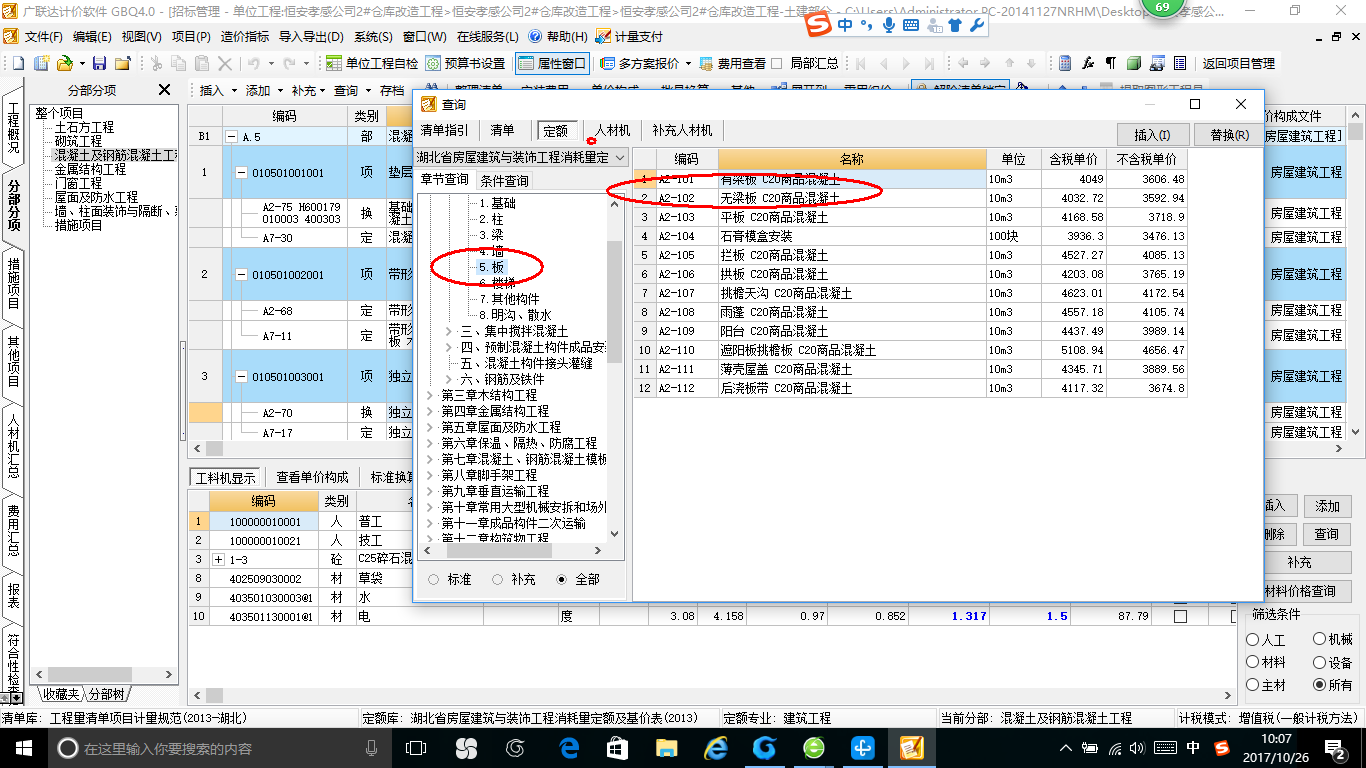Select 机械 filter radio button
The height and width of the screenshot is (768, 1366).
tap(1320, 640)
